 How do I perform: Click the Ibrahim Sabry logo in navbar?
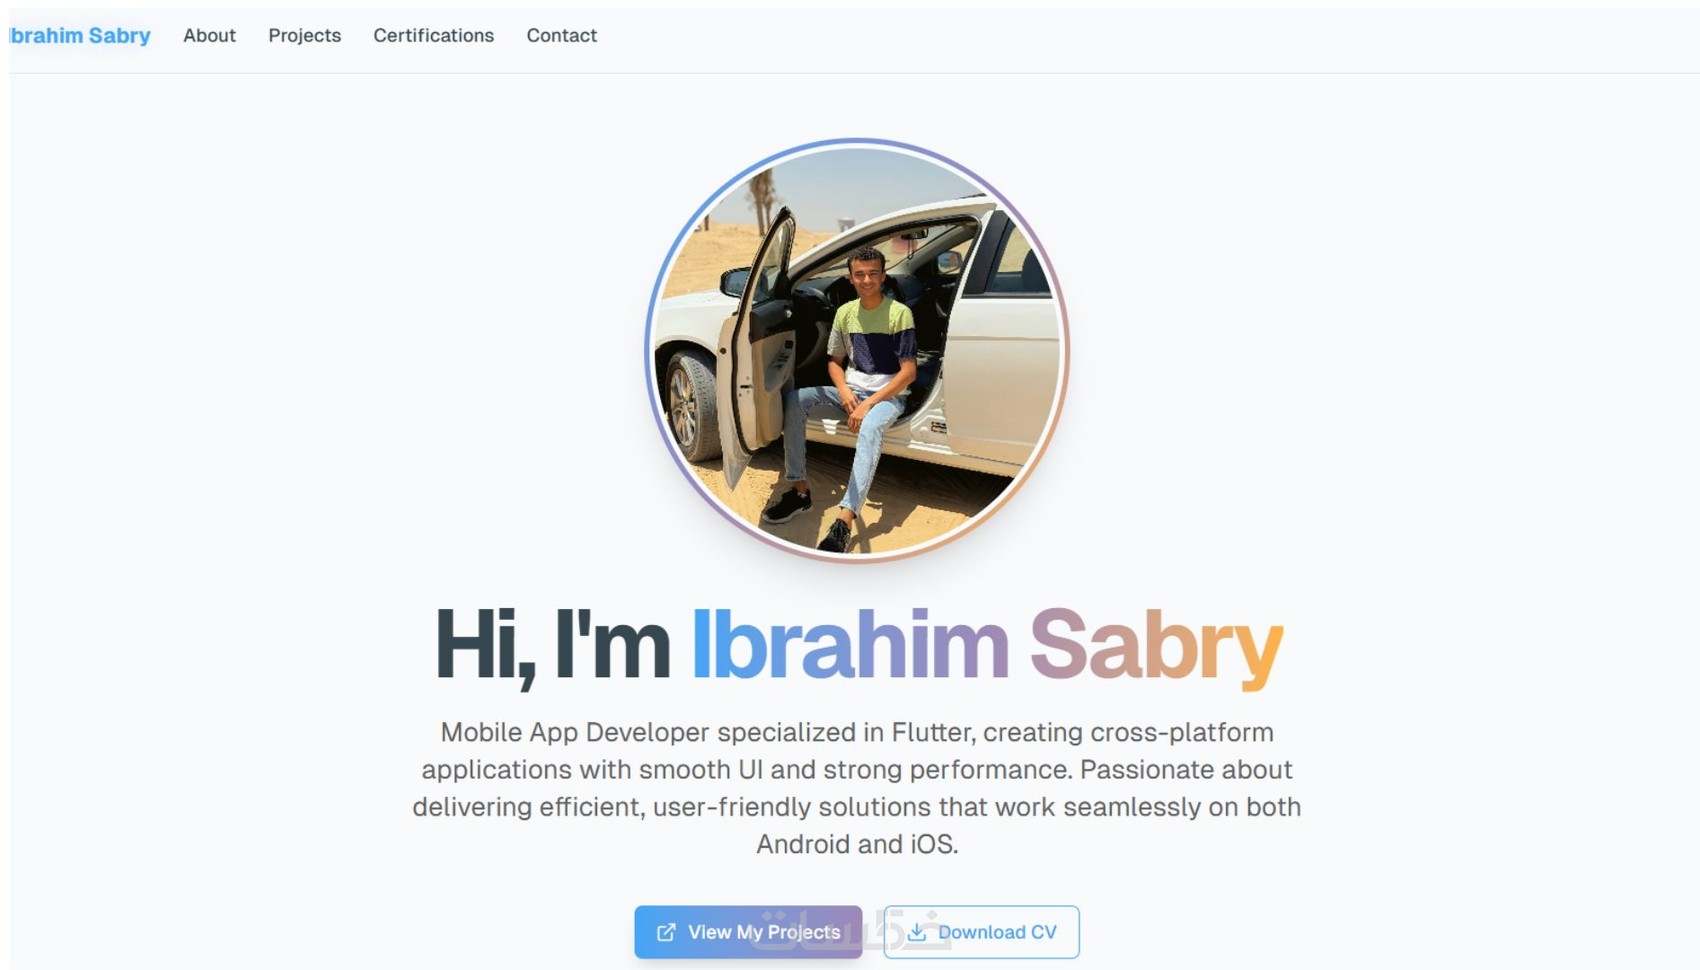80,36
